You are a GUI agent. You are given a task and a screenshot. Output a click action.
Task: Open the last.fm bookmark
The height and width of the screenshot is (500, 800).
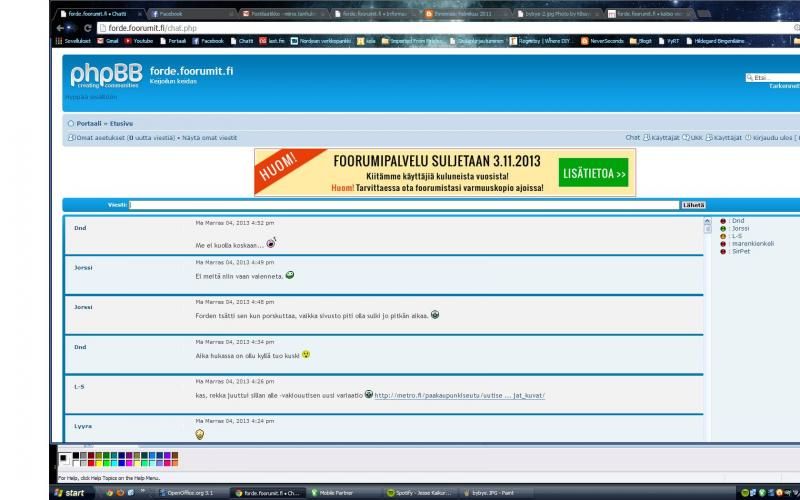(x=271, y=41)
